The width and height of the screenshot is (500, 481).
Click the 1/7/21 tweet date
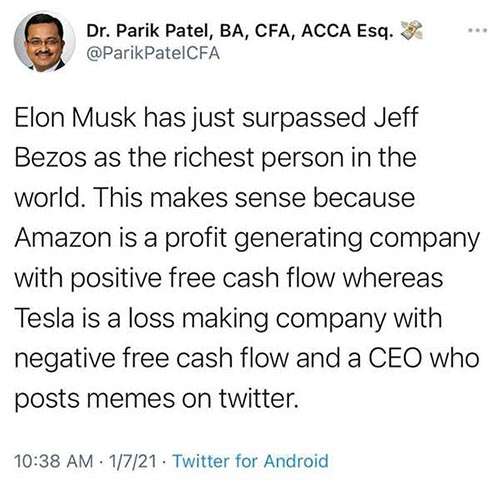(x=132, y=461)
